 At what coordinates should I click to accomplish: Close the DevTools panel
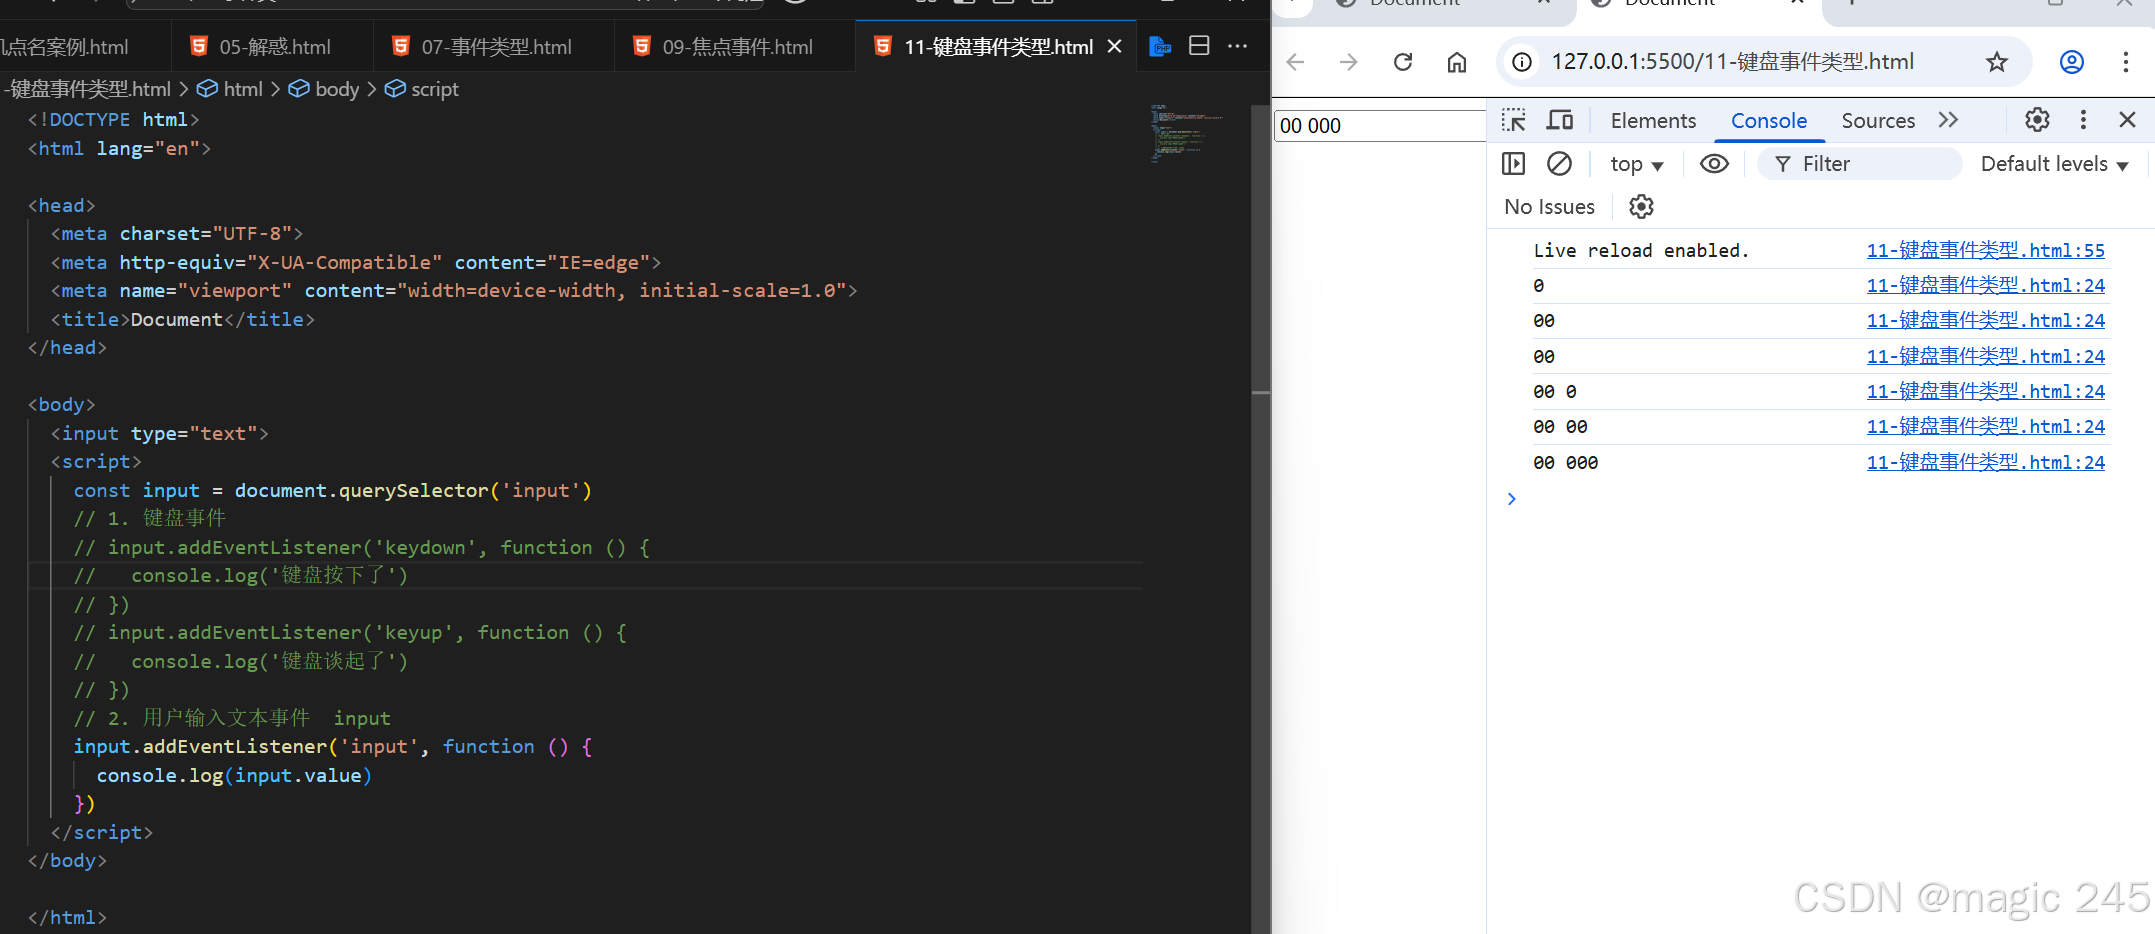tap(2127, 120)
